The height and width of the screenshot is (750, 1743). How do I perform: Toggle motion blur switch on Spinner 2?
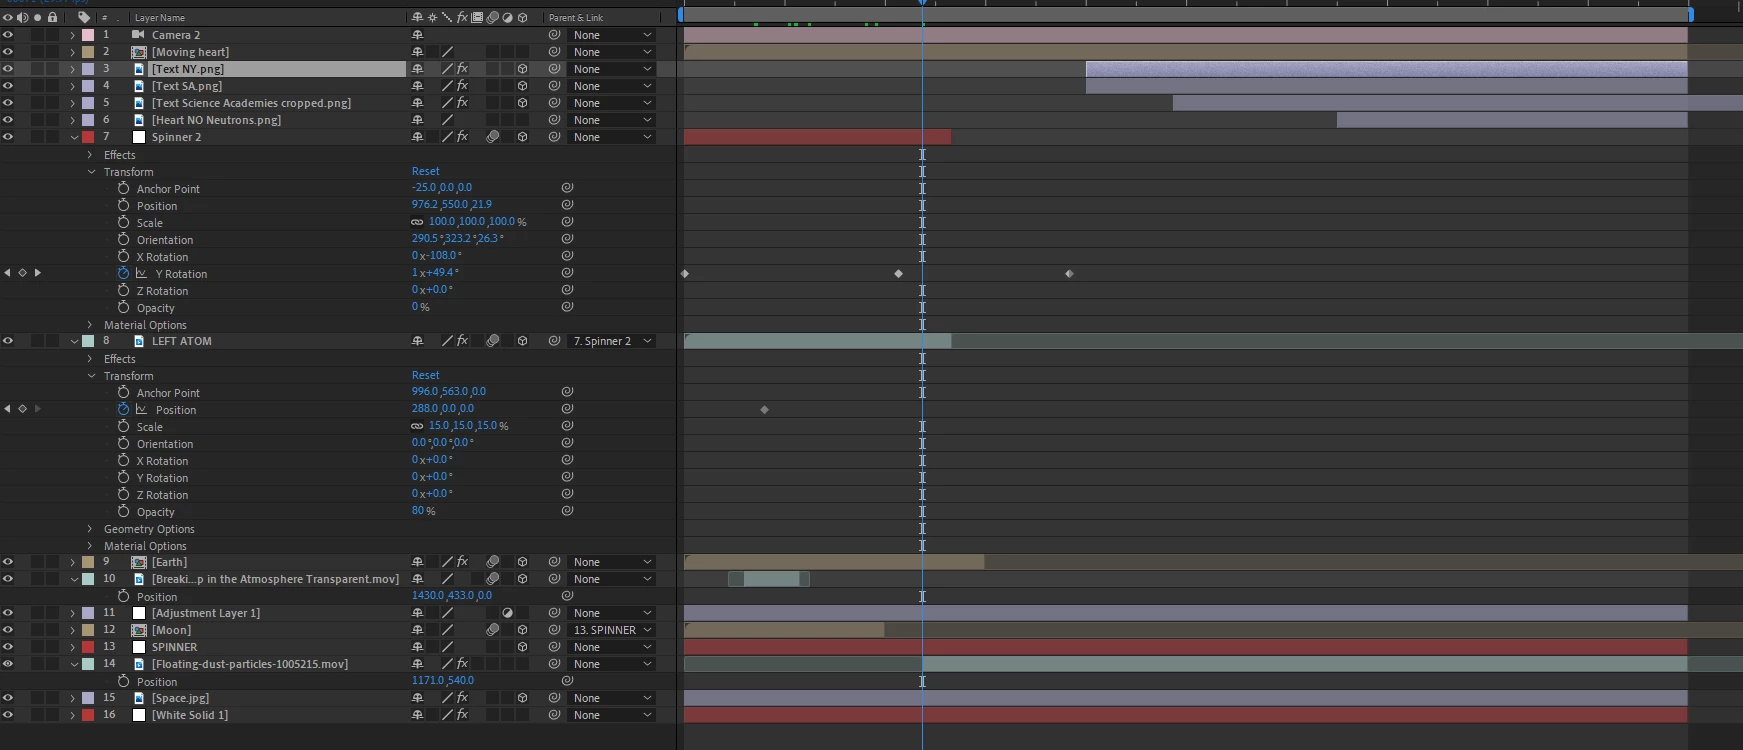pyautogui.click(x=492, y=137)
